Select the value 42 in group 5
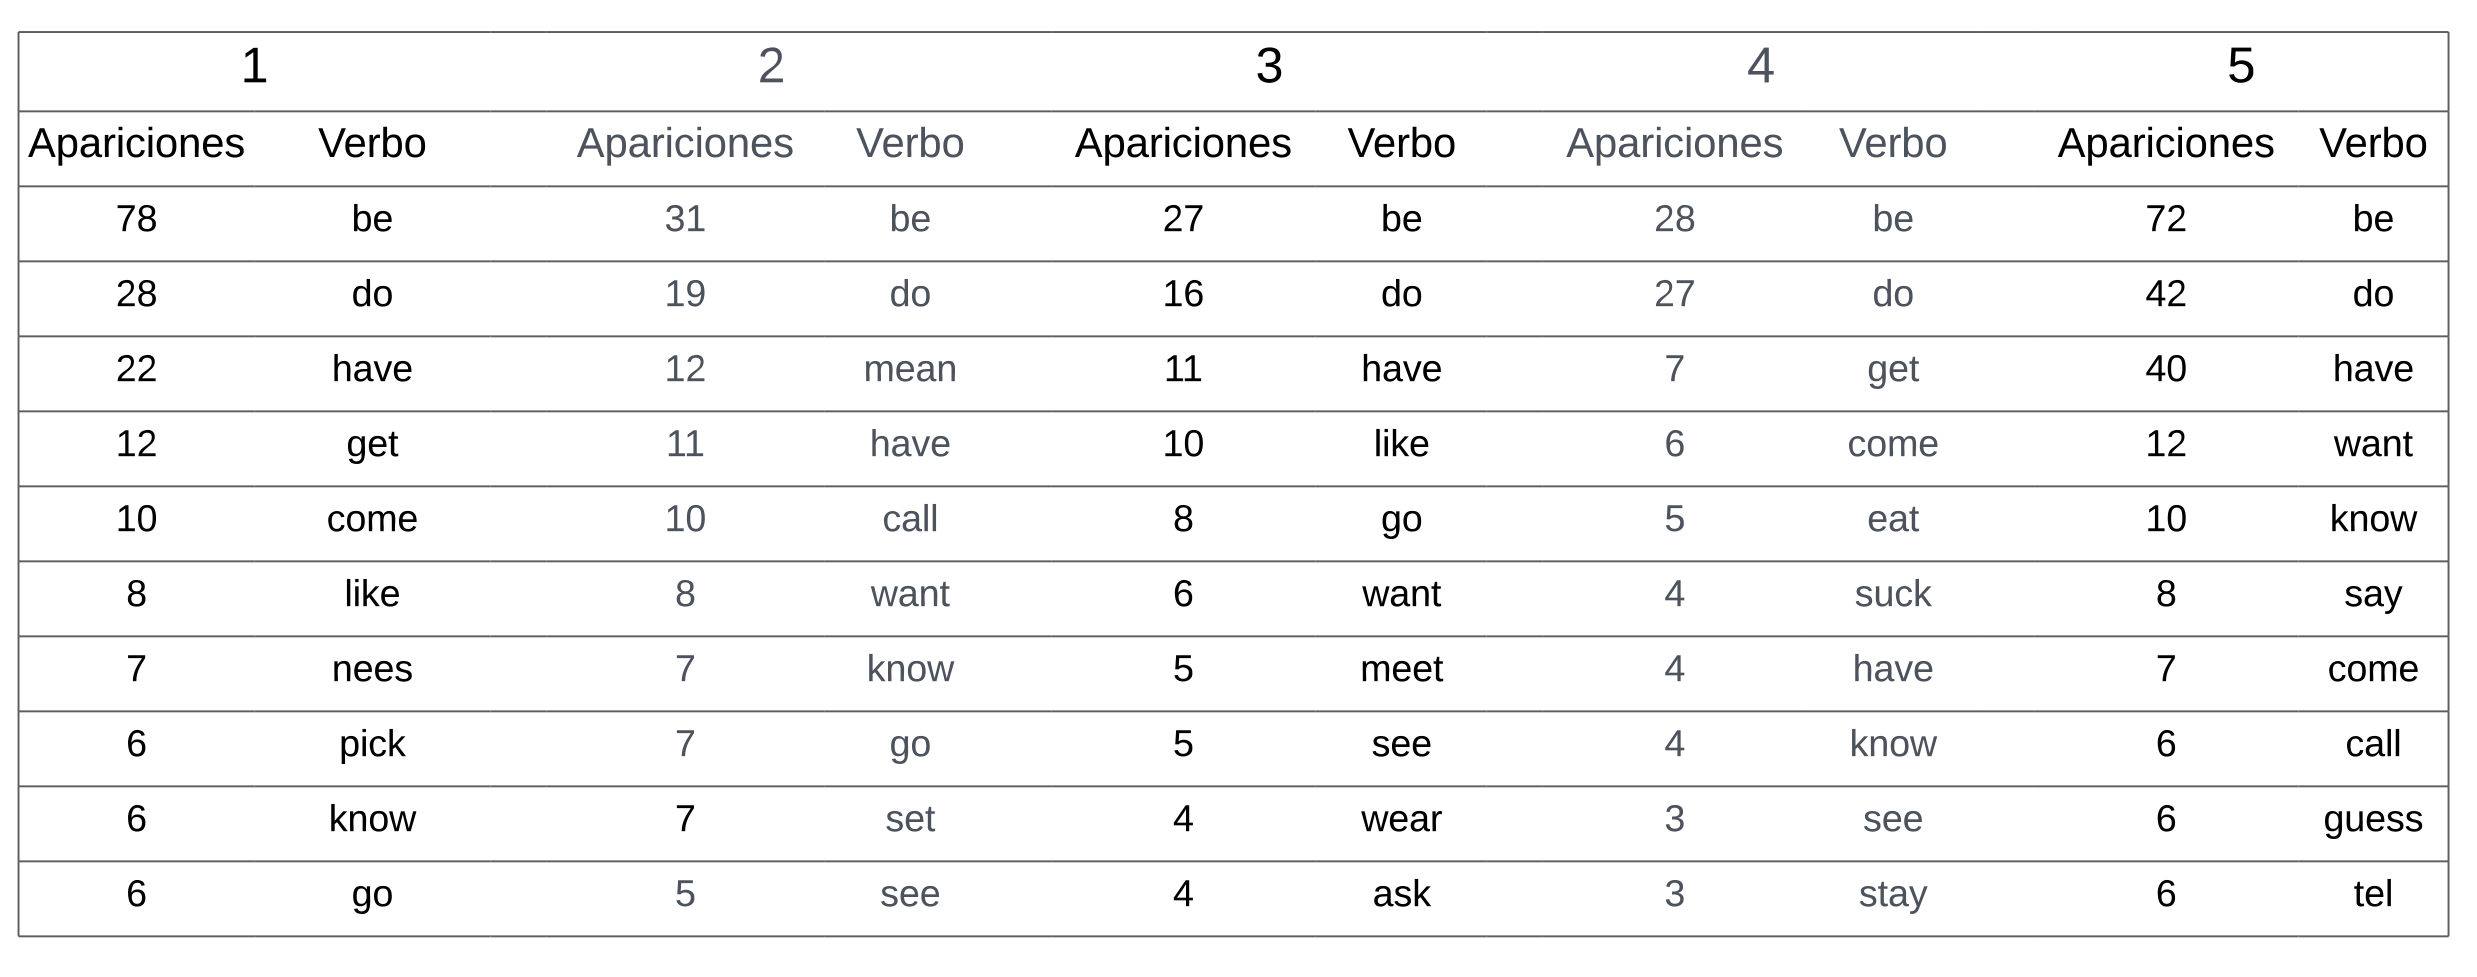 [x=2166, y=294]
